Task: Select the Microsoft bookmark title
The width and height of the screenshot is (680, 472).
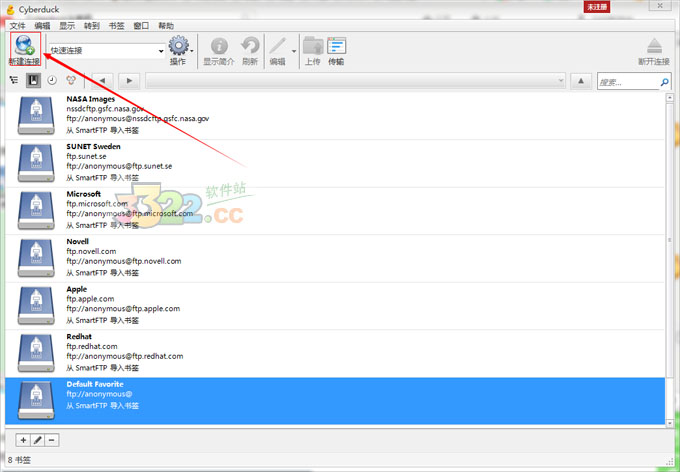Action: (83, 194)
